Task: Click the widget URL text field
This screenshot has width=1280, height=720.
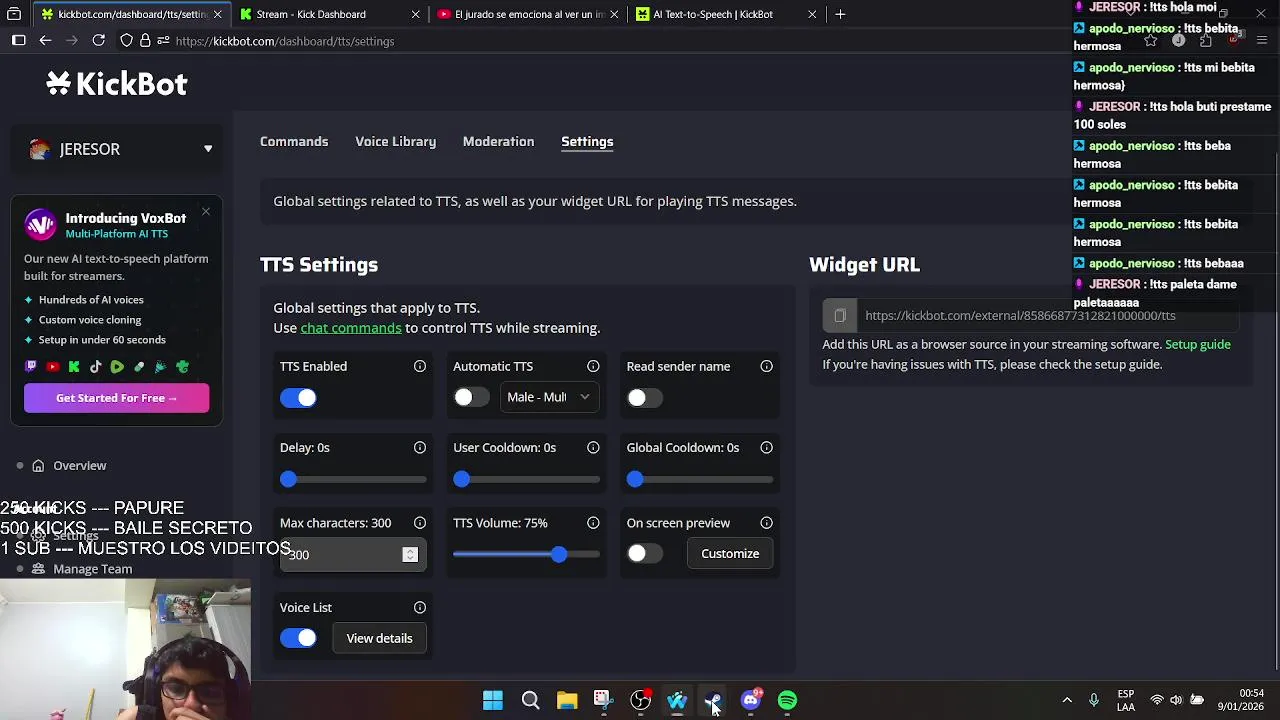Action: (x=1048, y=316)
